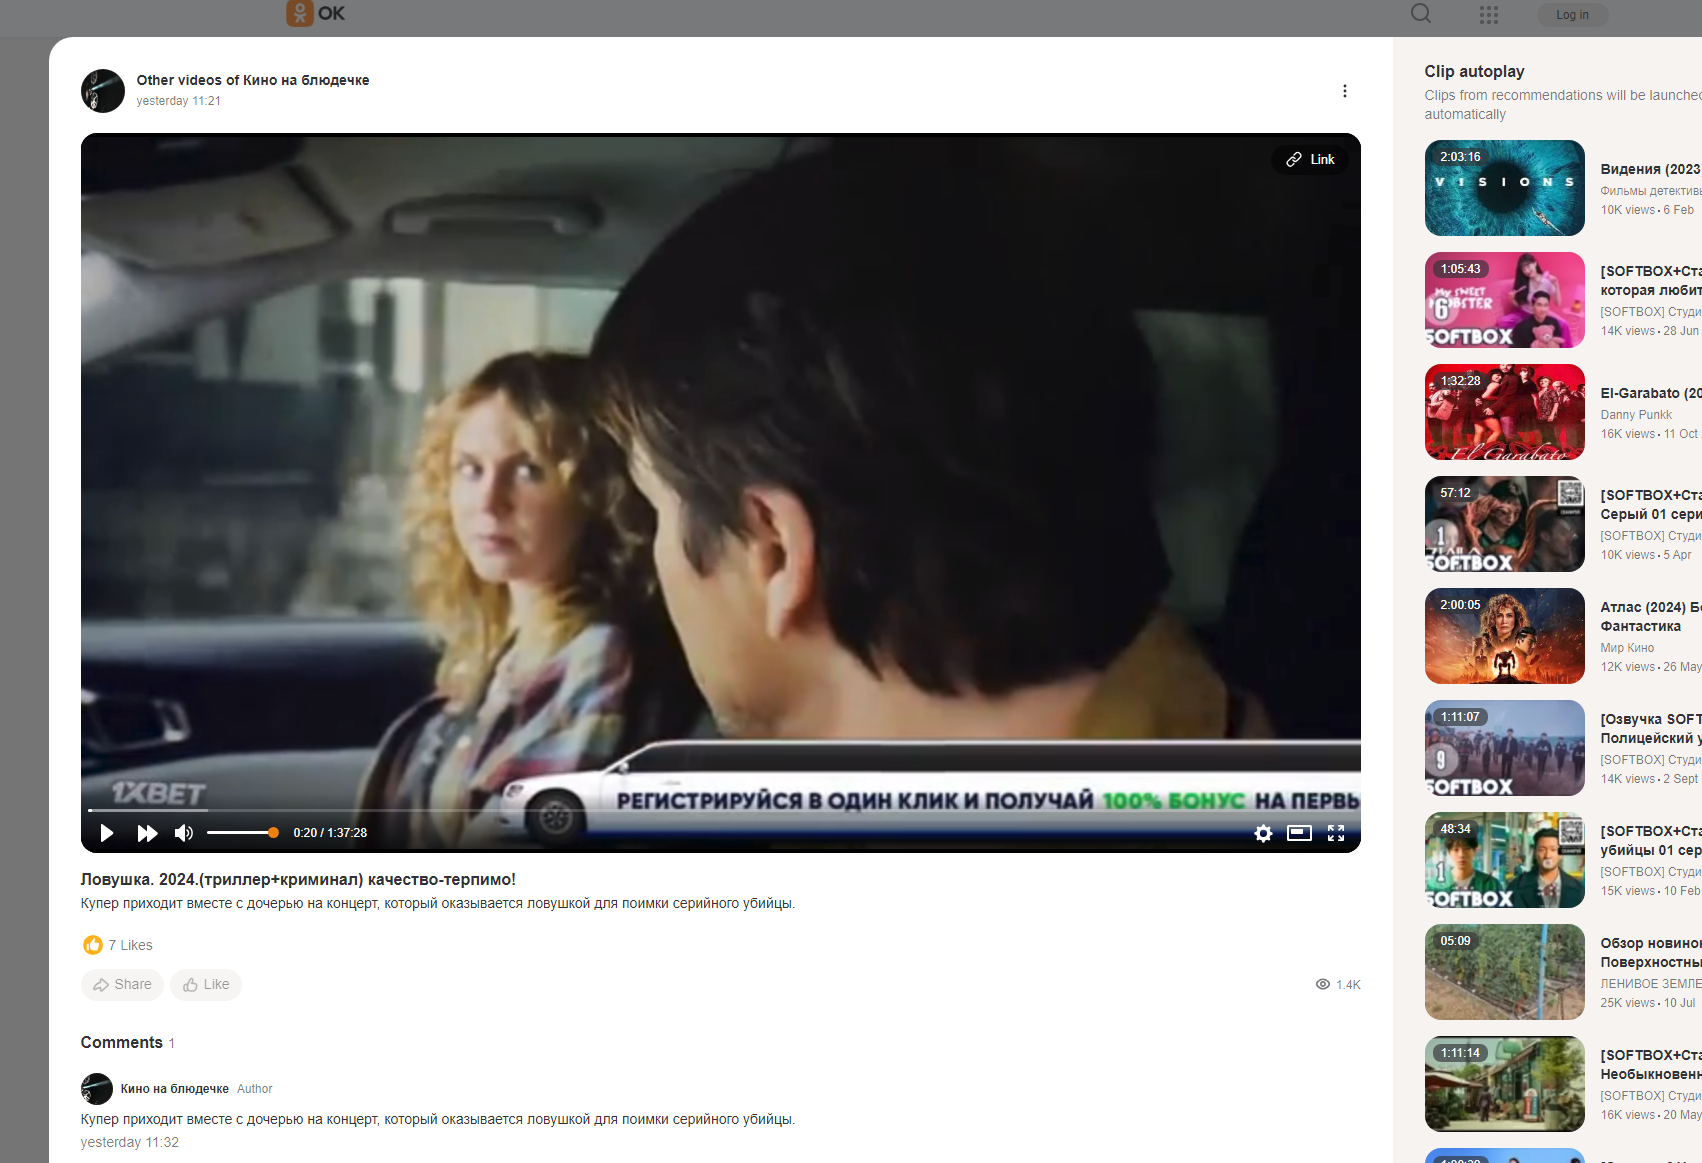Screen dimensions: 1702x1163
Task: Mute the video sound
Action: [x=184, y=833]
